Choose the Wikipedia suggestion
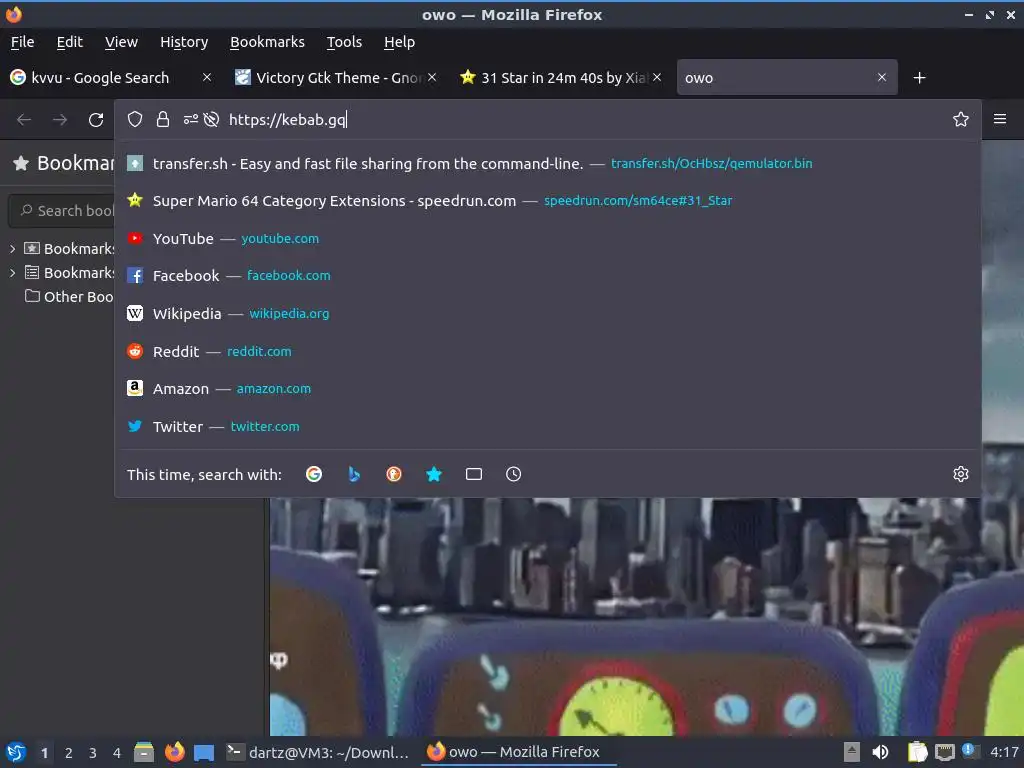1024x768 pixels. click(x=548, y=313)
